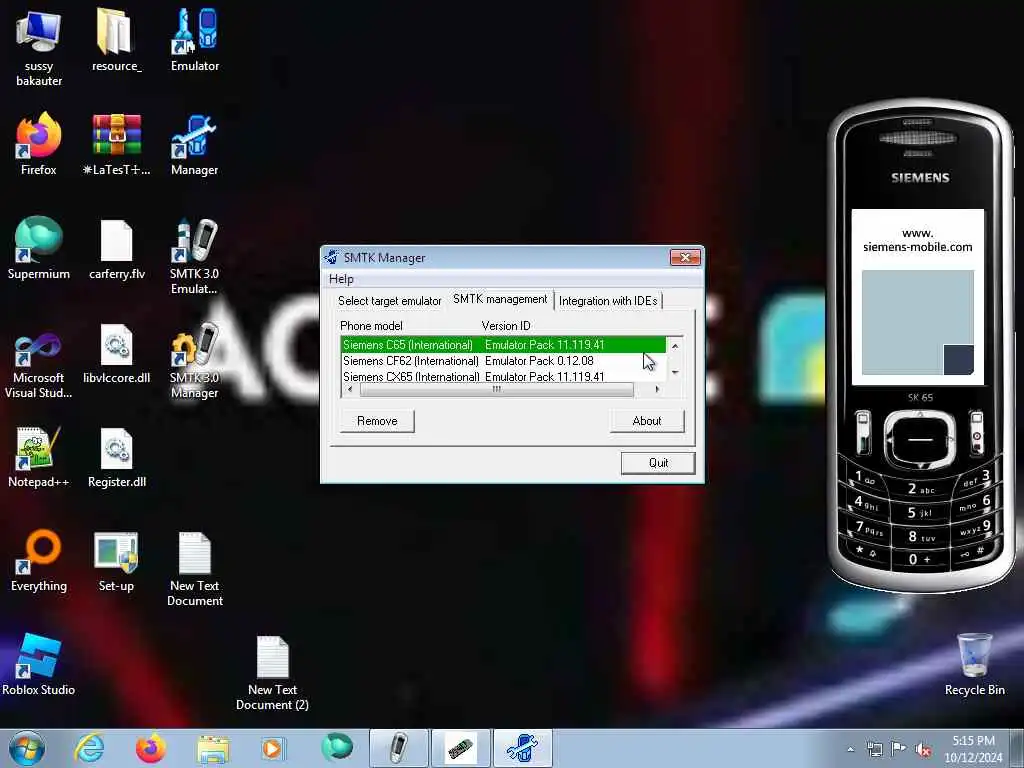Open the Recycle Bin
Viewport: 1024px width, 768px height.
pyautogui.click(x=974, y=665)
